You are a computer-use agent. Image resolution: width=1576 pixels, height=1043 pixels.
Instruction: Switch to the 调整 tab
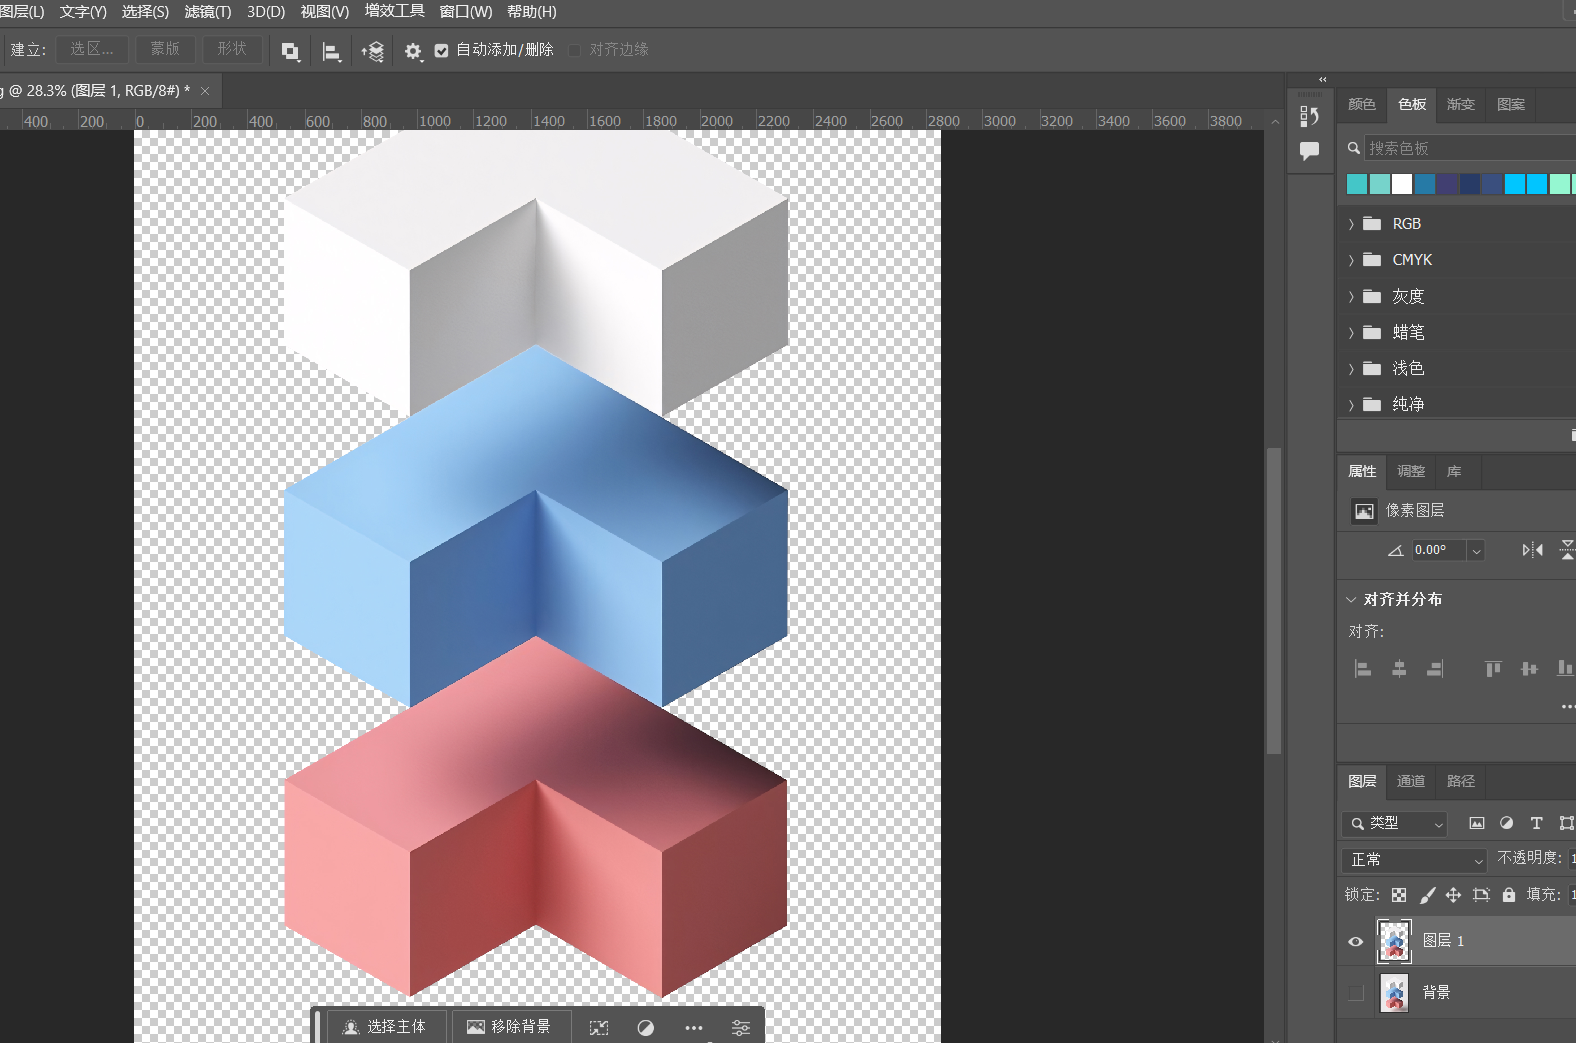tap(1410, 471)
